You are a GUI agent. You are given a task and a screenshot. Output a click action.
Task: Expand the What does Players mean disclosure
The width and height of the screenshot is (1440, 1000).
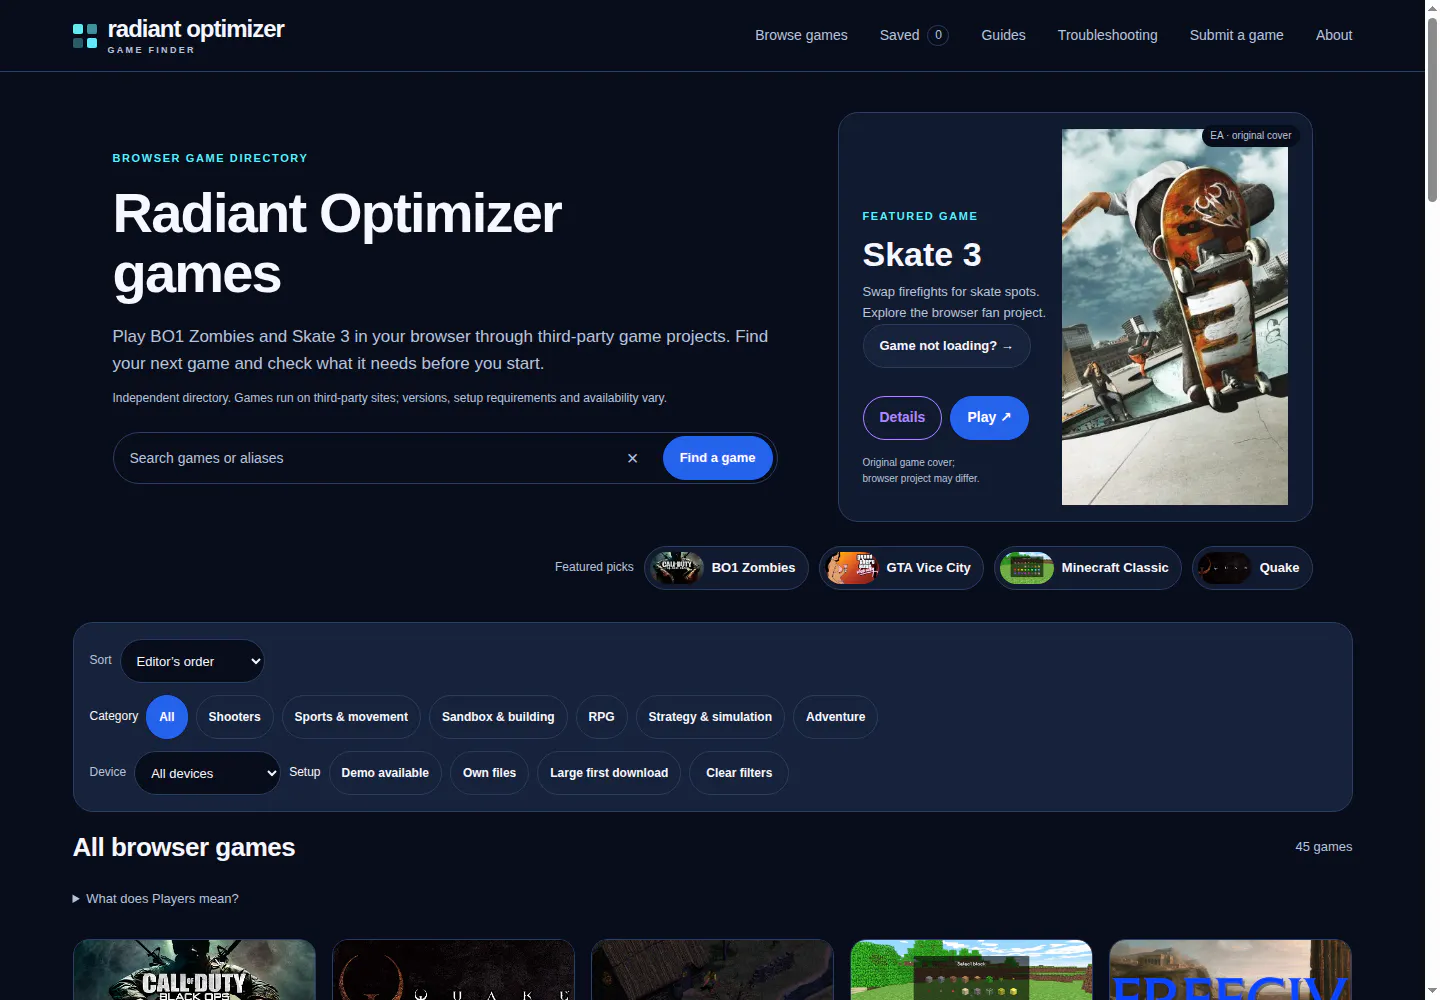pyautogui.click(x=156, y=899)
